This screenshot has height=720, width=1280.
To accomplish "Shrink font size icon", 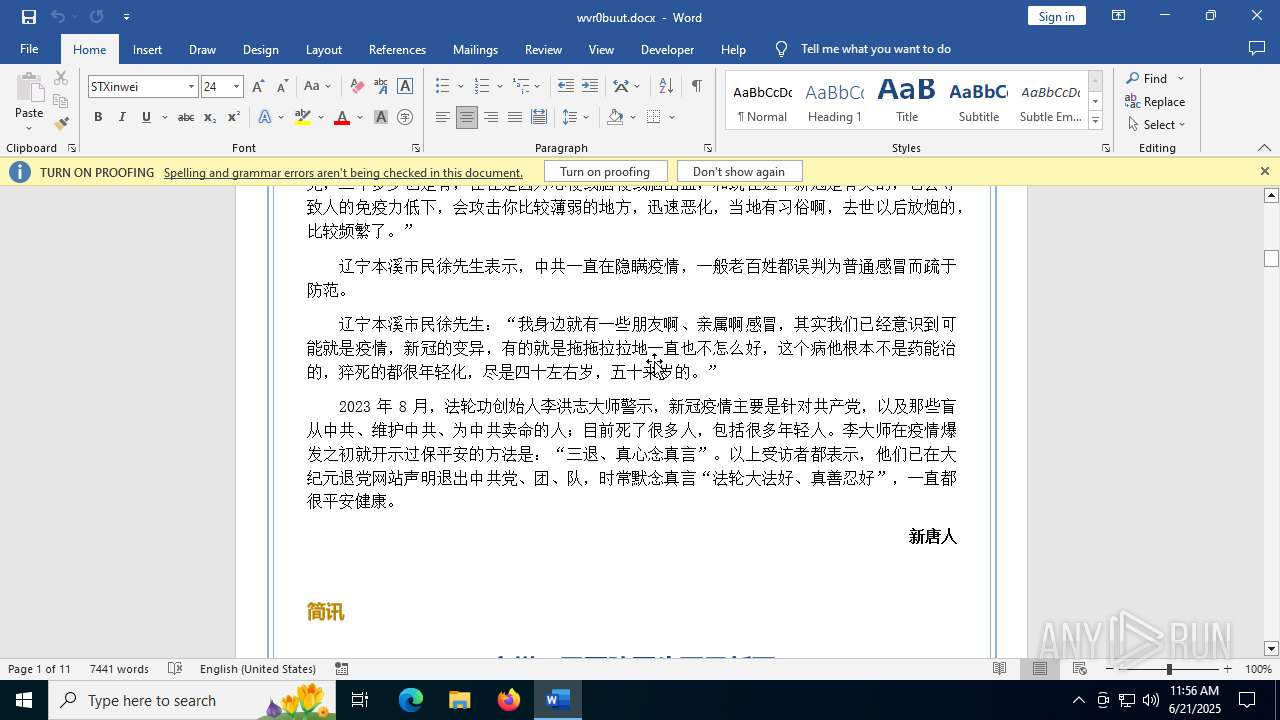I will [x=282, y=87].
